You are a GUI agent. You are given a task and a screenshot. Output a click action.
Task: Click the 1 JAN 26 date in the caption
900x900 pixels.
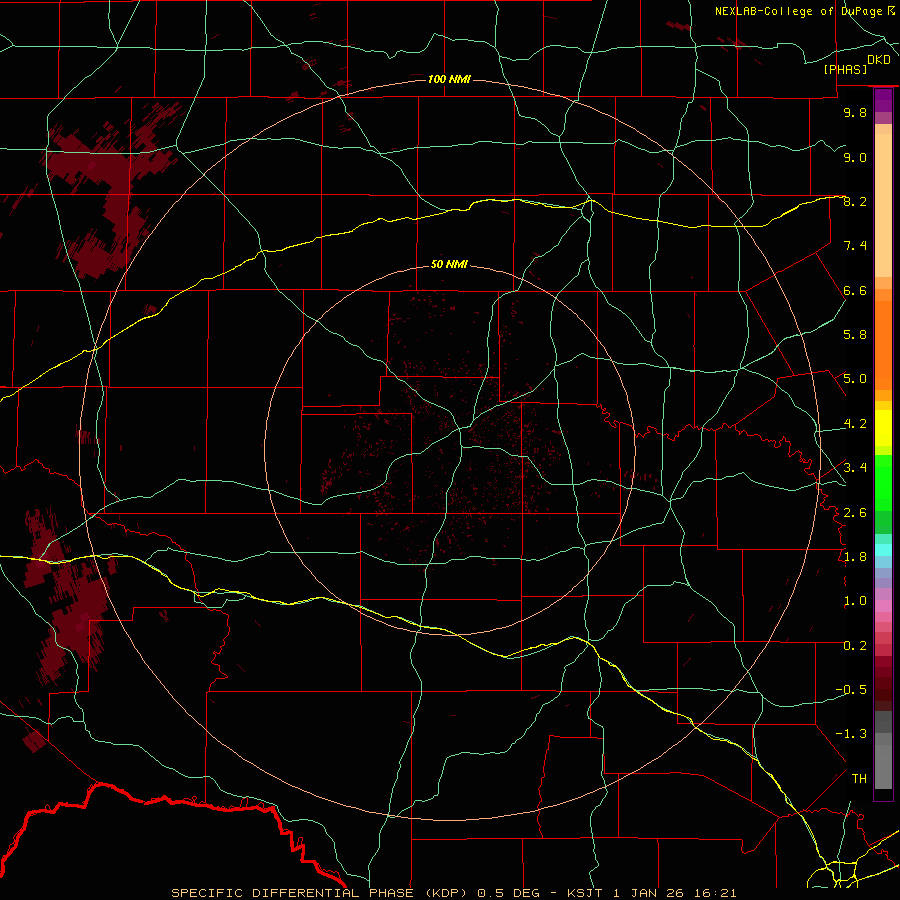pyautogui.click(x=649, y=893)
